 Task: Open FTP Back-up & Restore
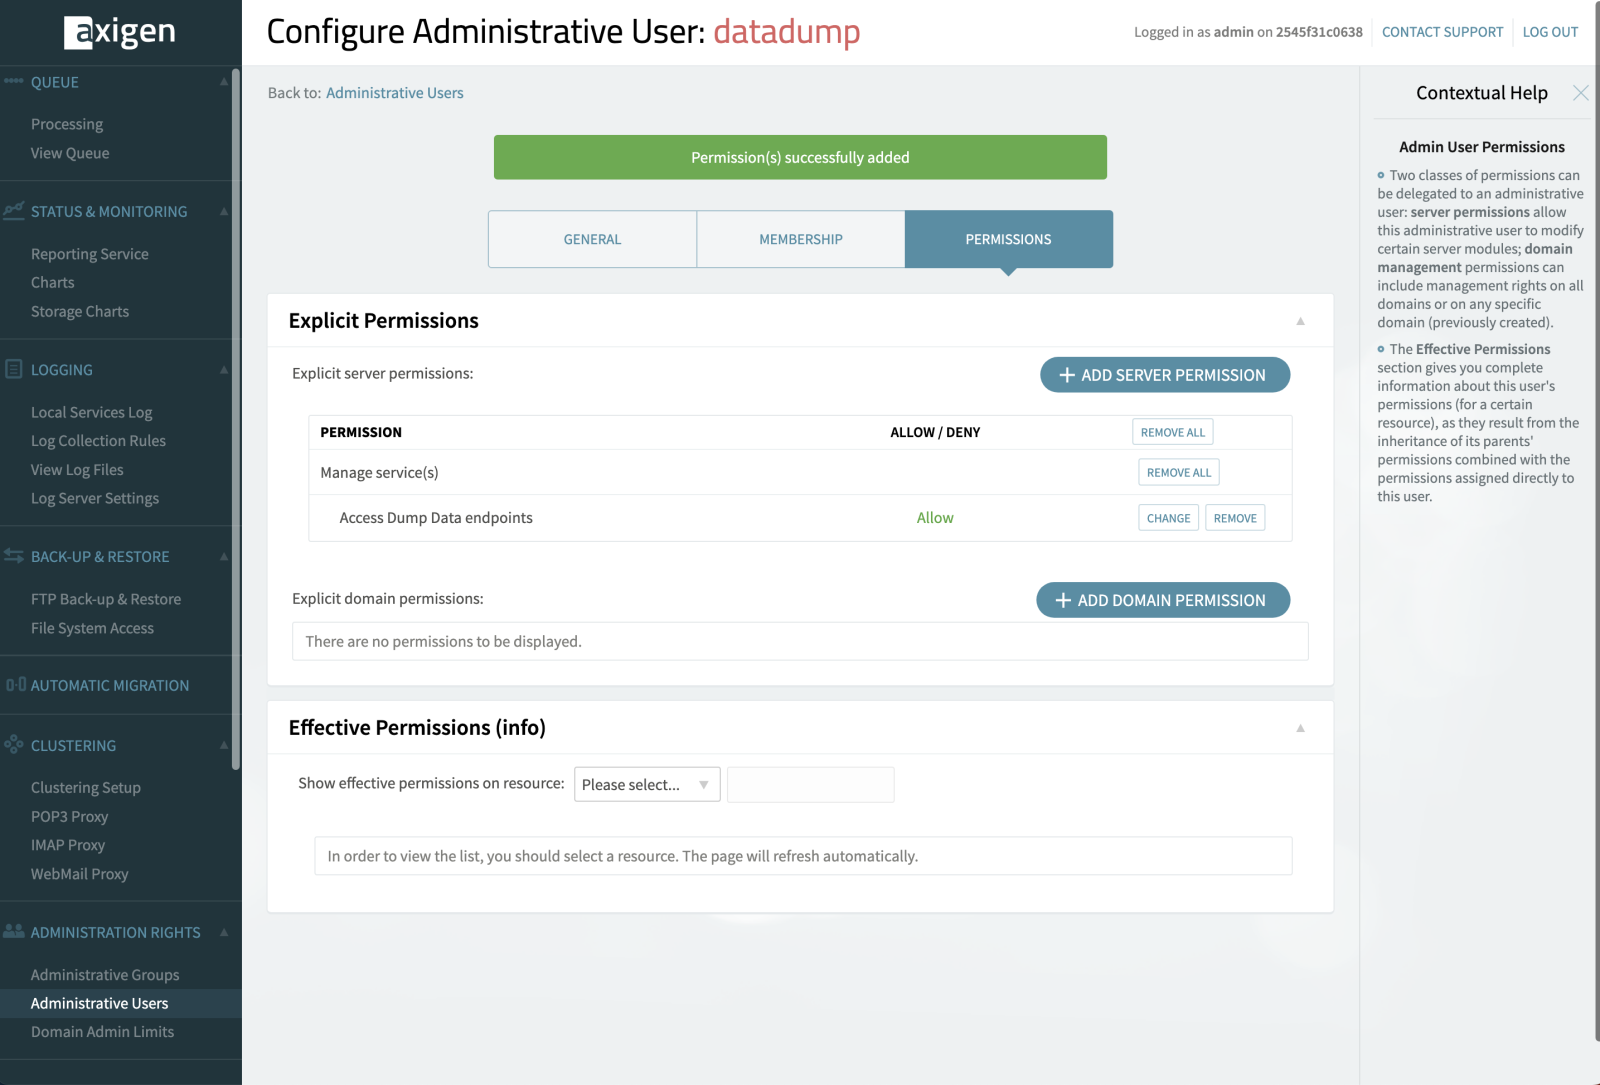106,599
